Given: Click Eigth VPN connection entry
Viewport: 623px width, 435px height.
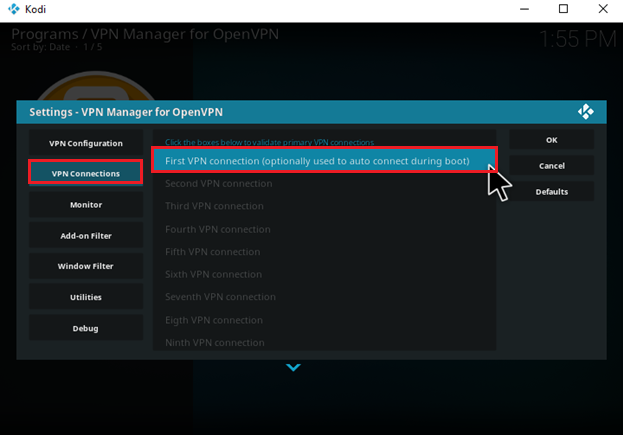Looking at the screenshot, I should [324, 320].
